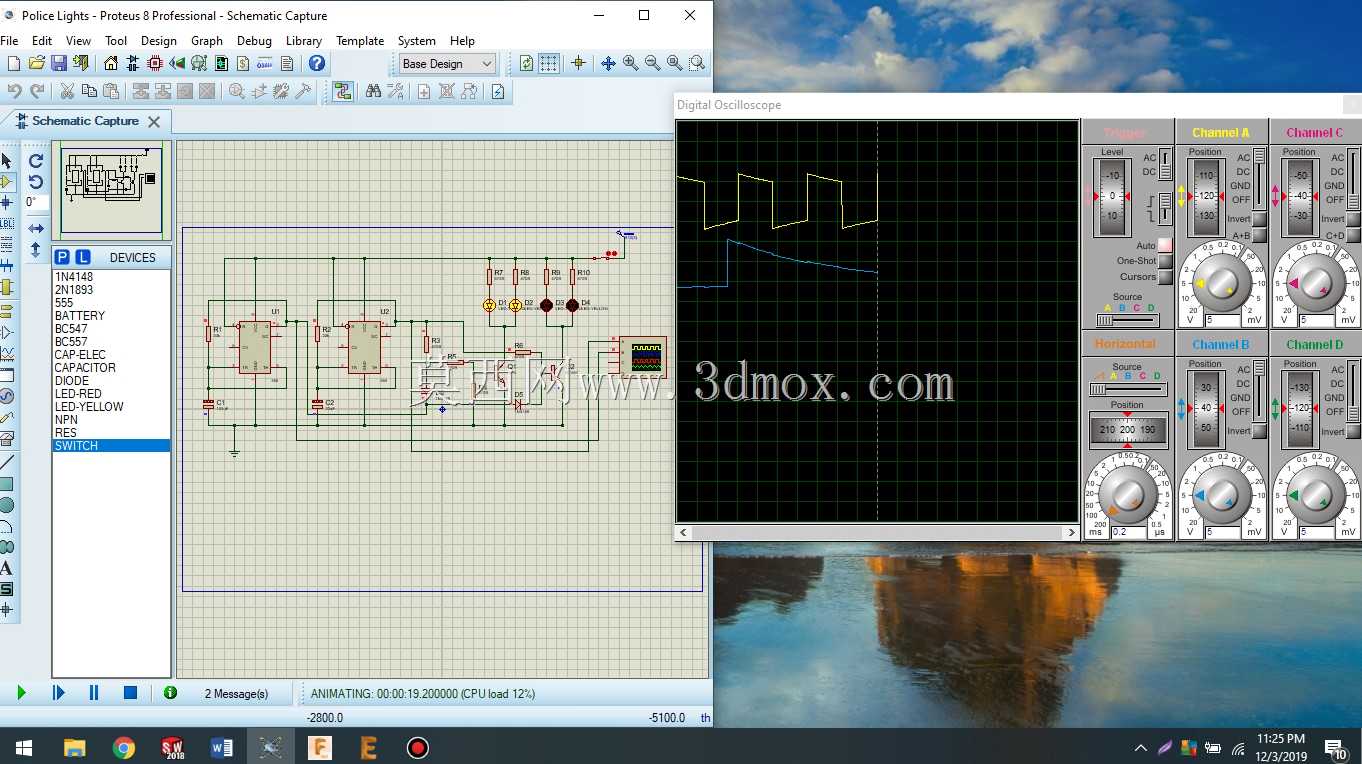
Task: Click the Cut scissors icon
Action: coord(67,91)
